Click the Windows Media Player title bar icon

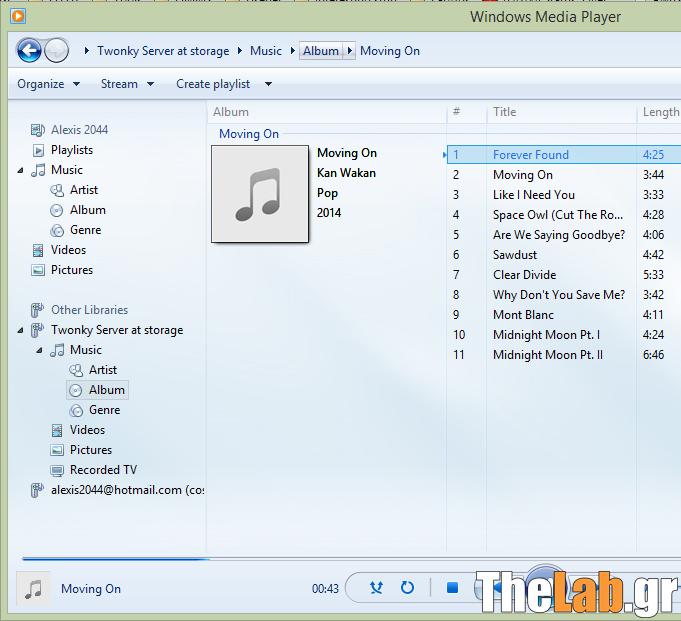point(18,17)
